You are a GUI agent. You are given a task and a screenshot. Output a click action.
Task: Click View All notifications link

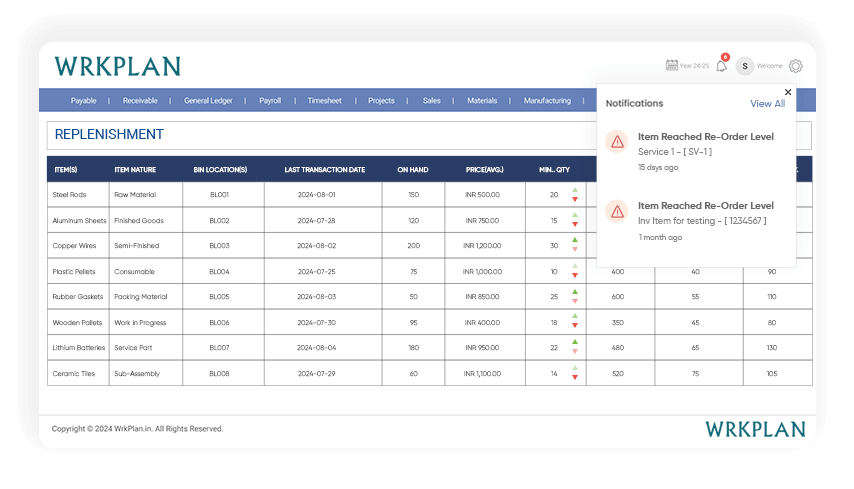pos(767,104)
